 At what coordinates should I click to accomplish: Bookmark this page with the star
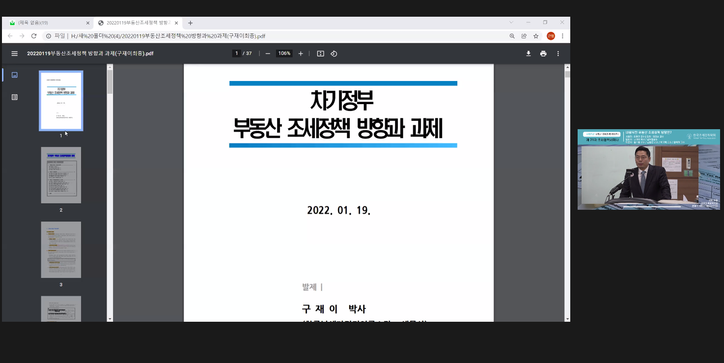536,36
